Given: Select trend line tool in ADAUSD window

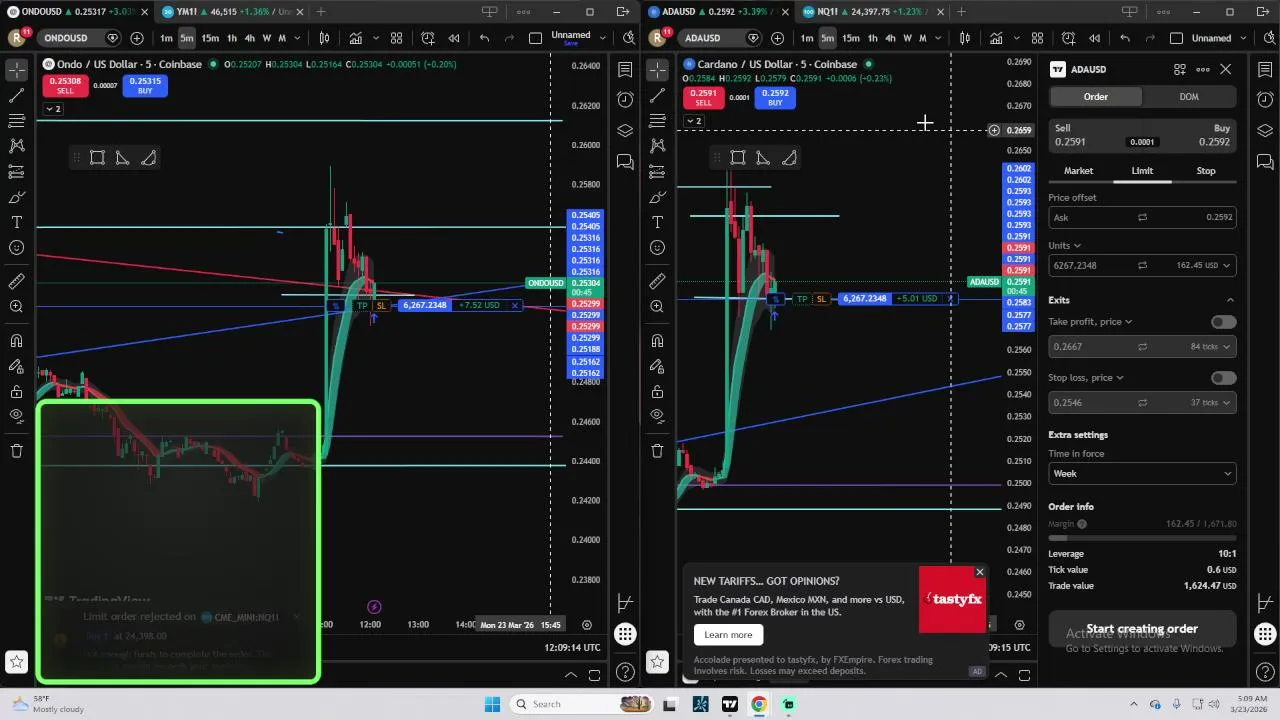Looking at the screenshot, I should click(x=657, y=95).
